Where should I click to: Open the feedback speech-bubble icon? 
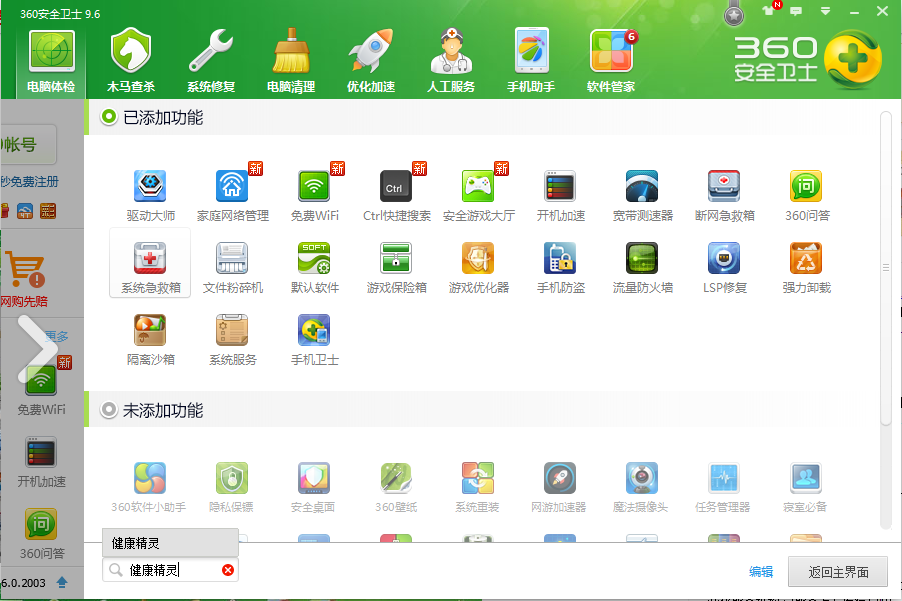[796, 11]
